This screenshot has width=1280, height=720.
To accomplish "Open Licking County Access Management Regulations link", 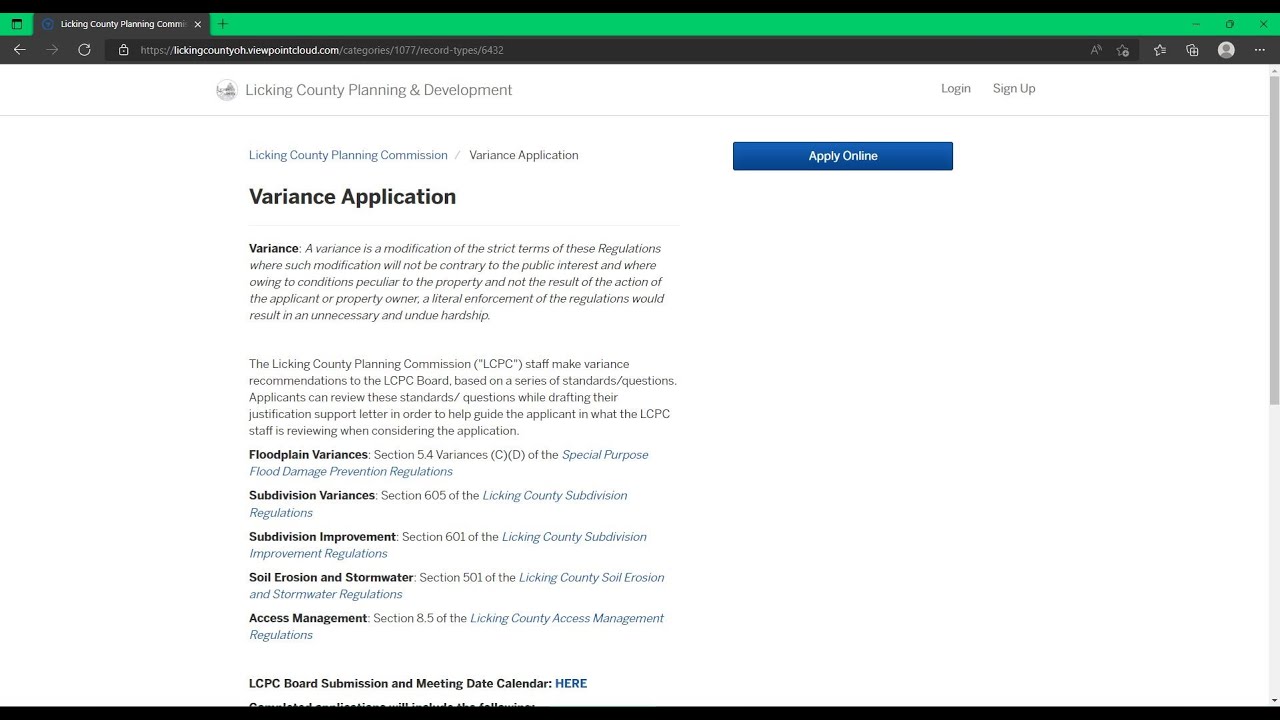I will (x=456, y=627).
